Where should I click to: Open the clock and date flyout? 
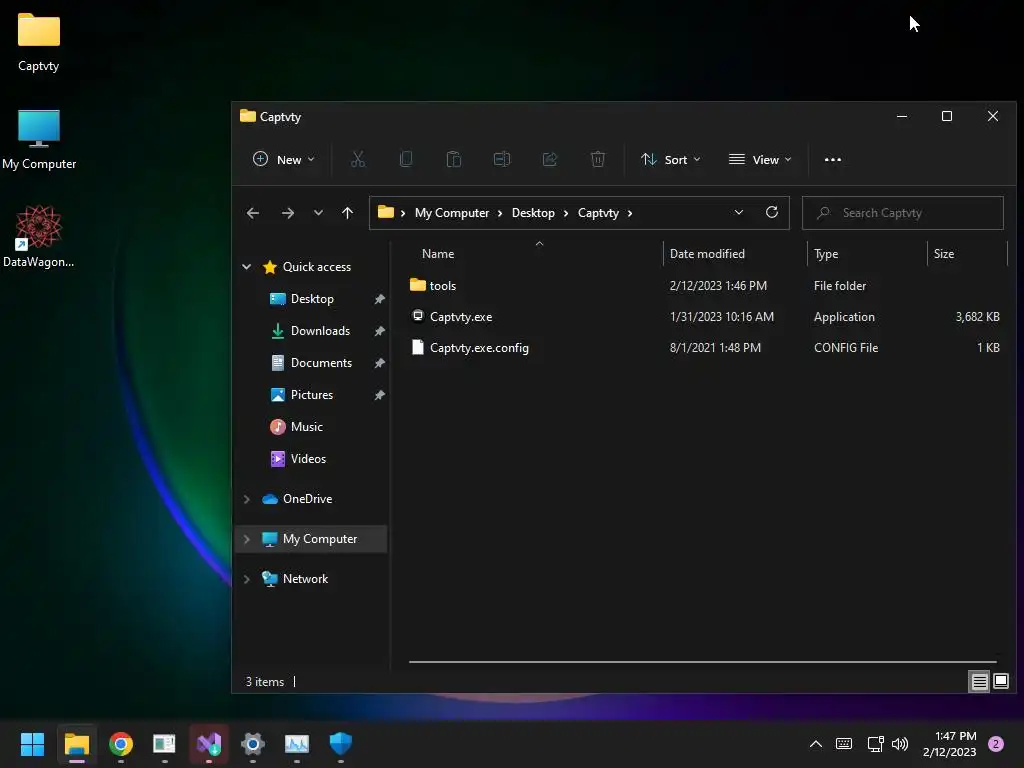coord(950,744)
